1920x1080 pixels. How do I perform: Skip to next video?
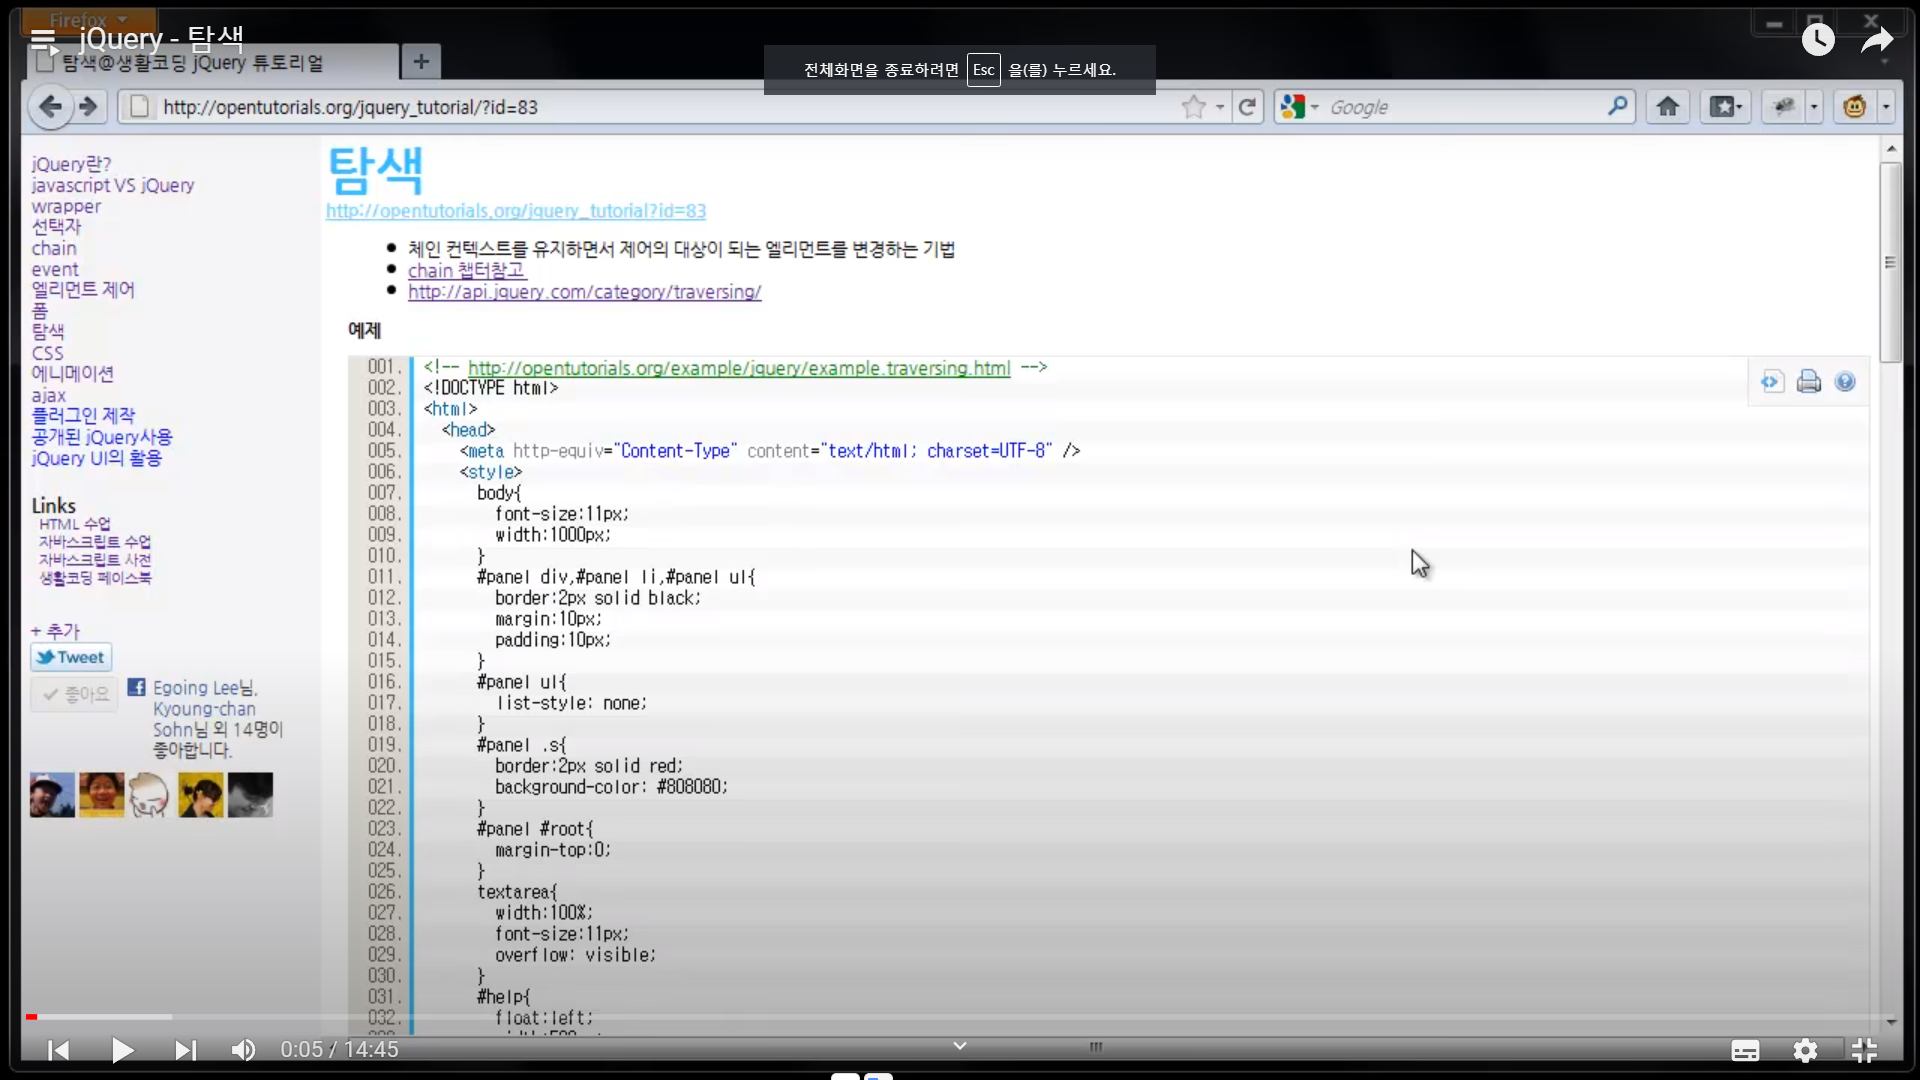(x=185, y=1050)
